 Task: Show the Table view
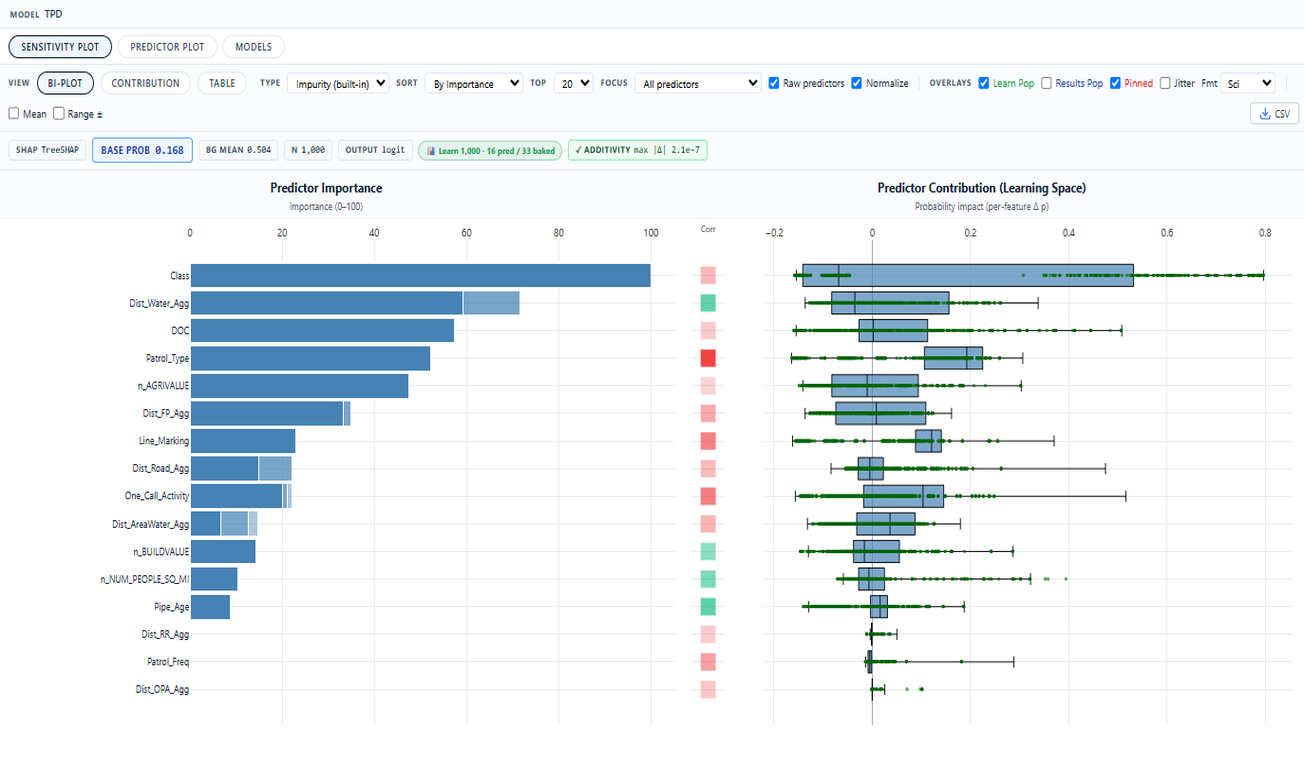(x=222, y=83)
